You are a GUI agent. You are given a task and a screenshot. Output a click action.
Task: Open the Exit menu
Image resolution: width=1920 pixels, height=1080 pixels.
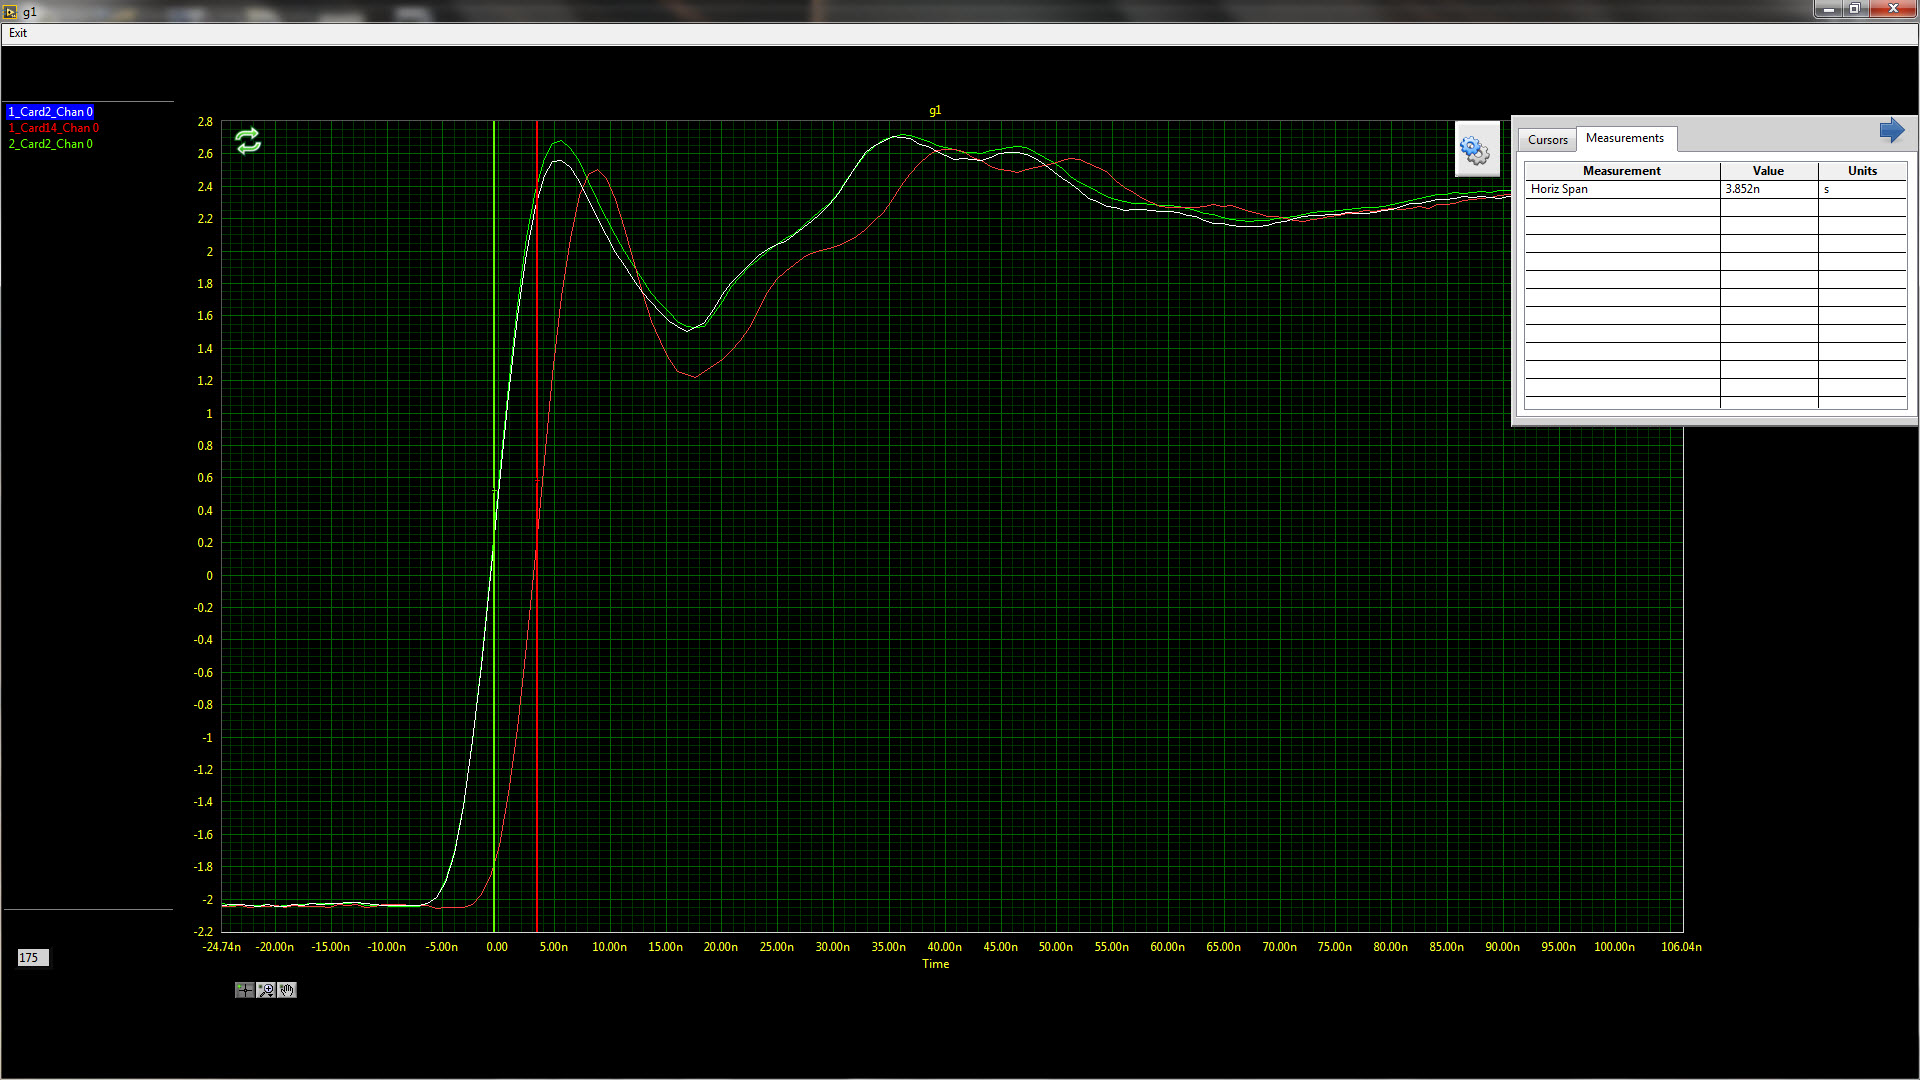[x=18, y=33]
